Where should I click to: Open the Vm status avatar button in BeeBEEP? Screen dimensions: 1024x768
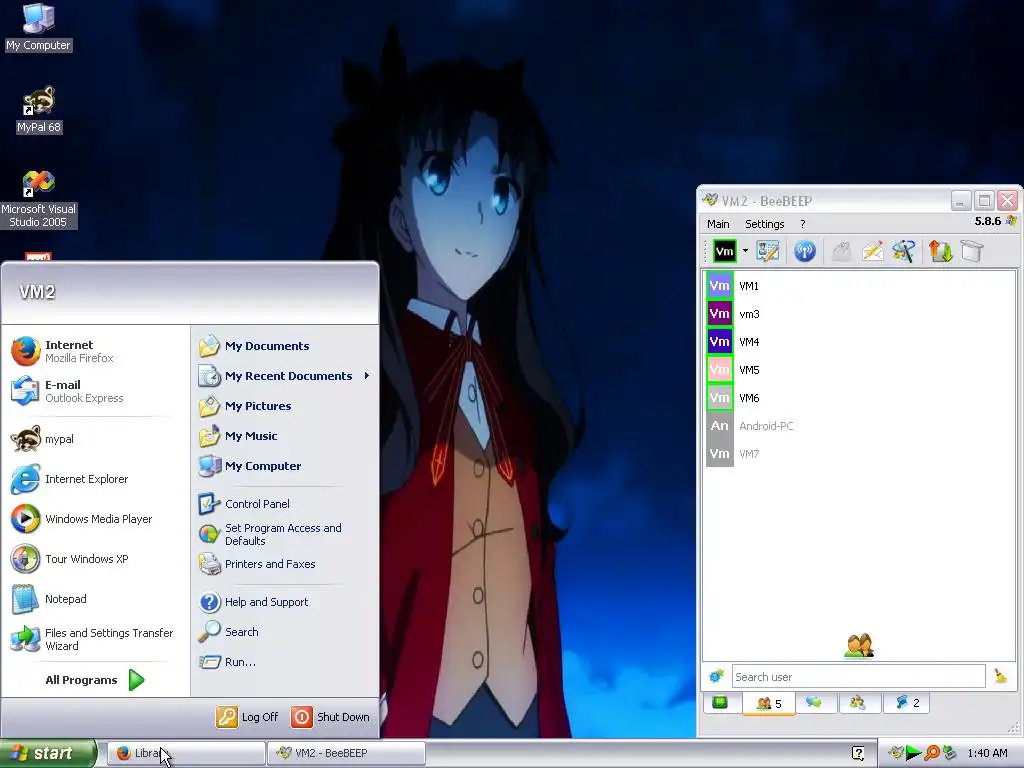tap(724, 251)
